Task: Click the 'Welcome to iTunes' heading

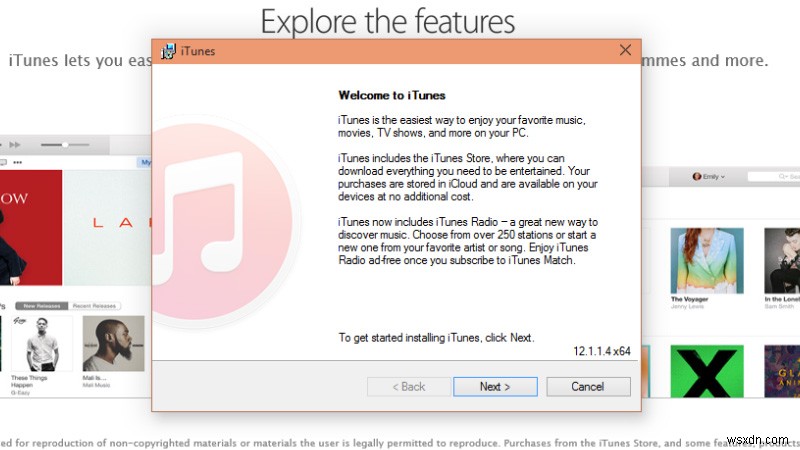Action: 392,95
